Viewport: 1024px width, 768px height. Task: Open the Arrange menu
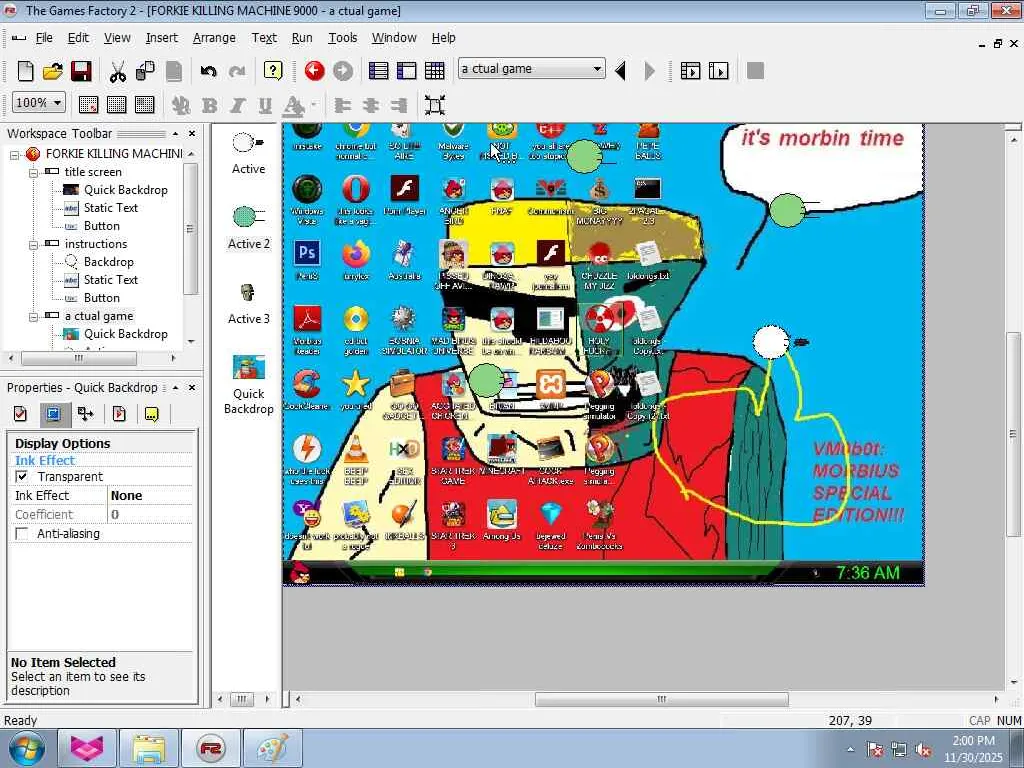[214, 38]
